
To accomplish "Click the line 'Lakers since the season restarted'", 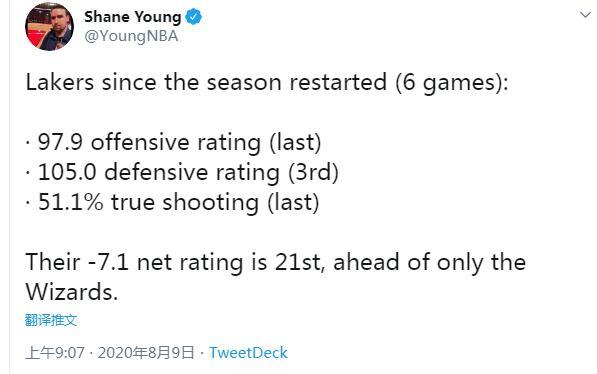I will (267, 83).
